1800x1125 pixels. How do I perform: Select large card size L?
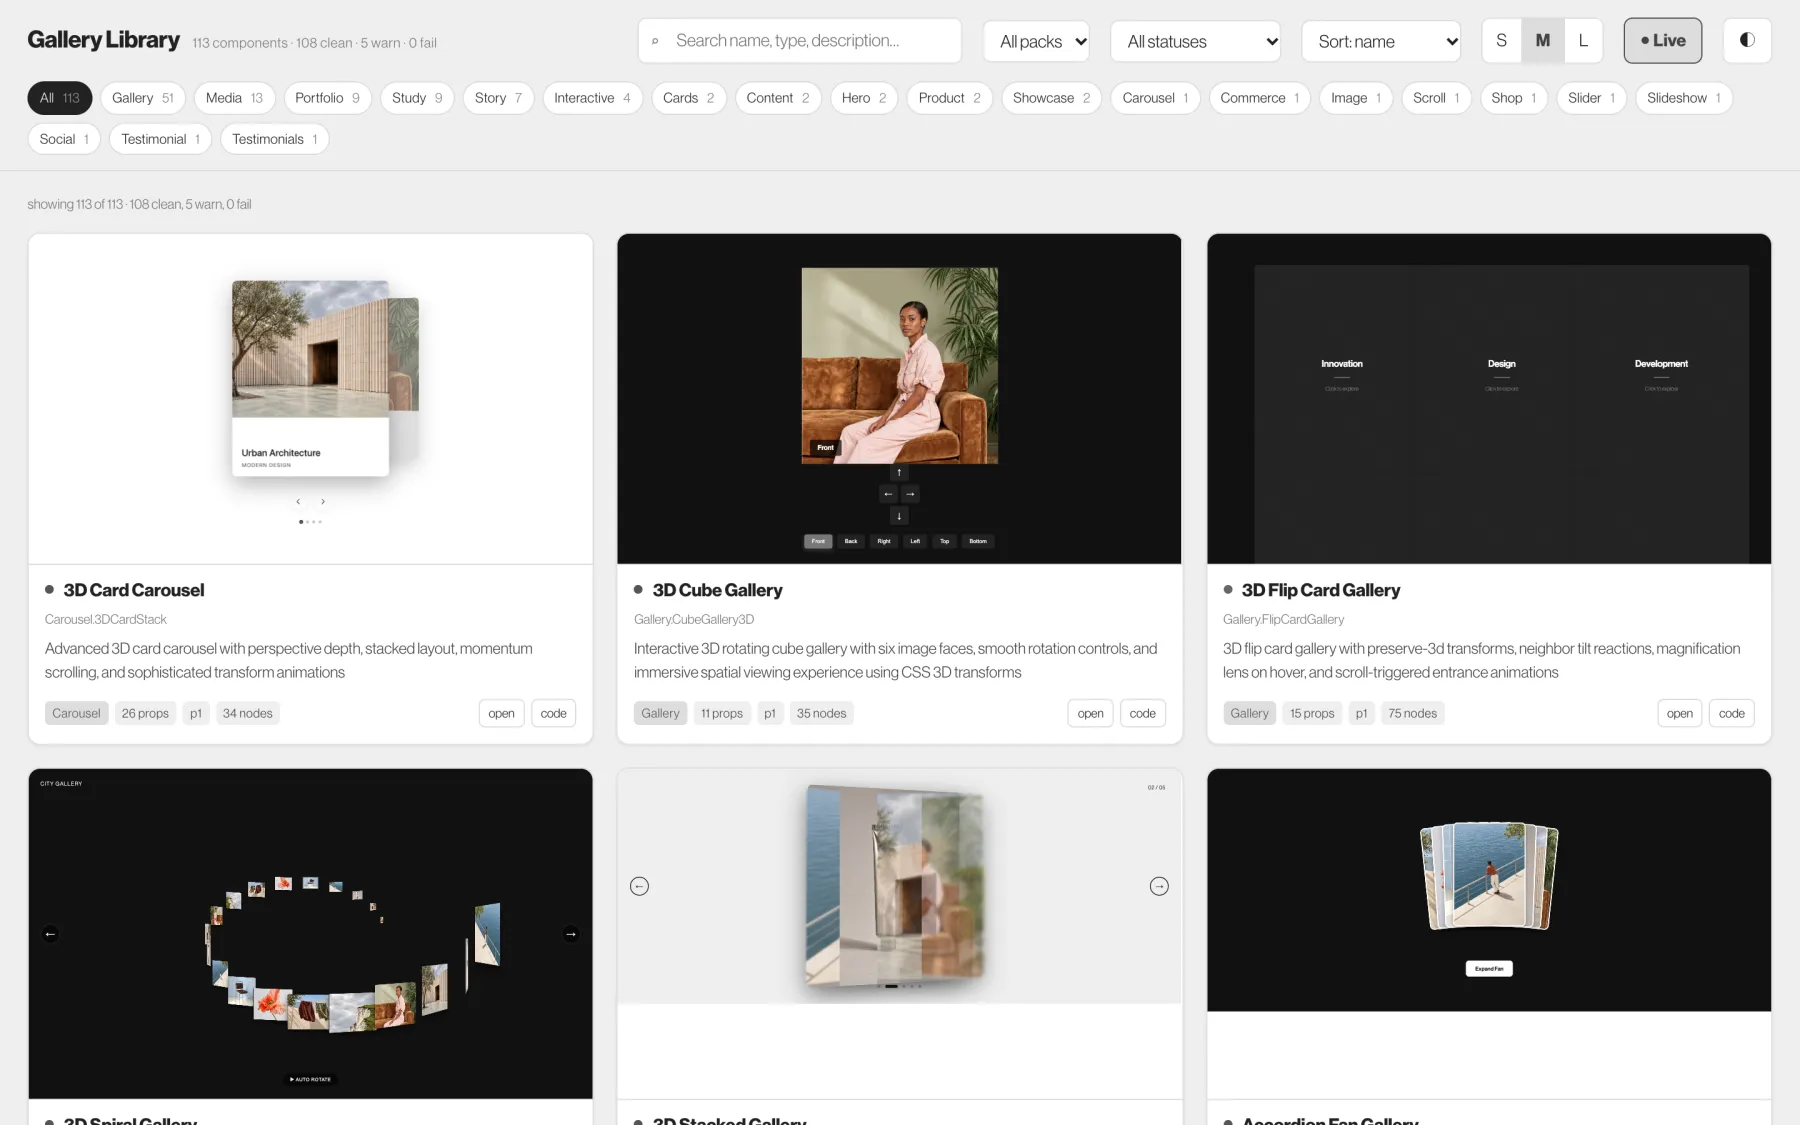coord(1583,40)
